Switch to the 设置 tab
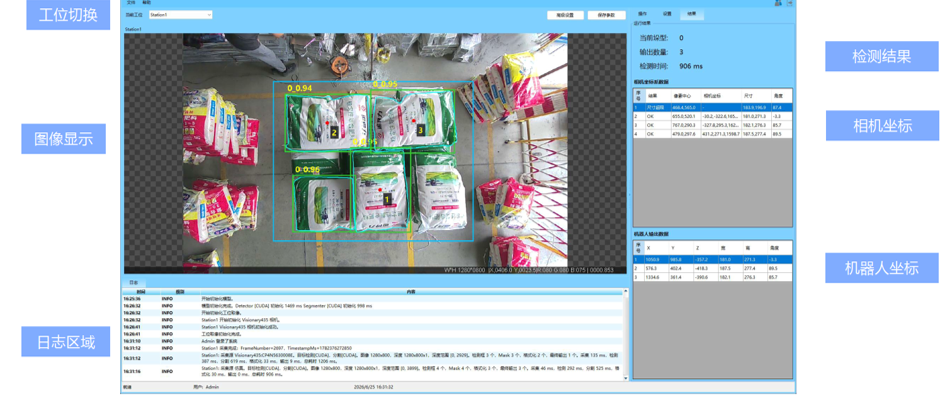945x397 pixels. [667, 13]
